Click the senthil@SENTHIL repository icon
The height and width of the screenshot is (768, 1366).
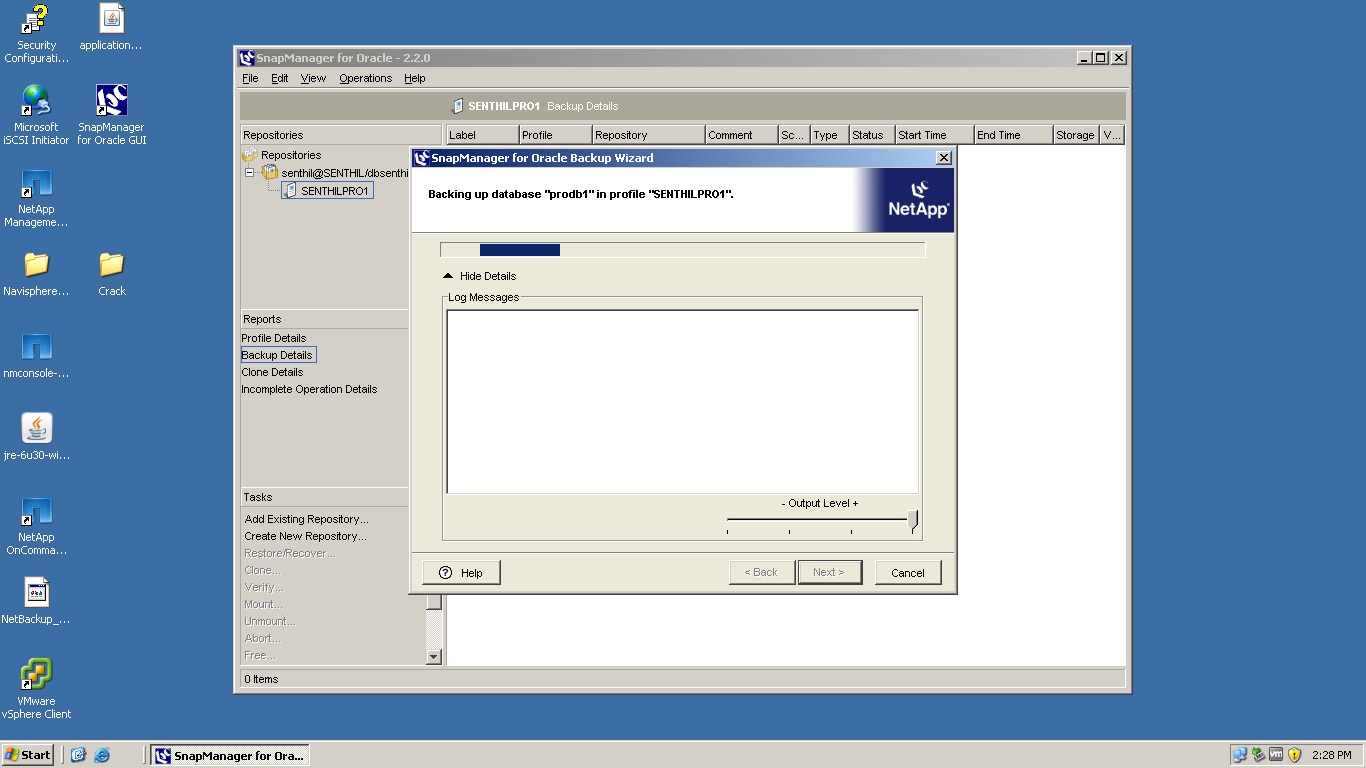coord(270,173)
